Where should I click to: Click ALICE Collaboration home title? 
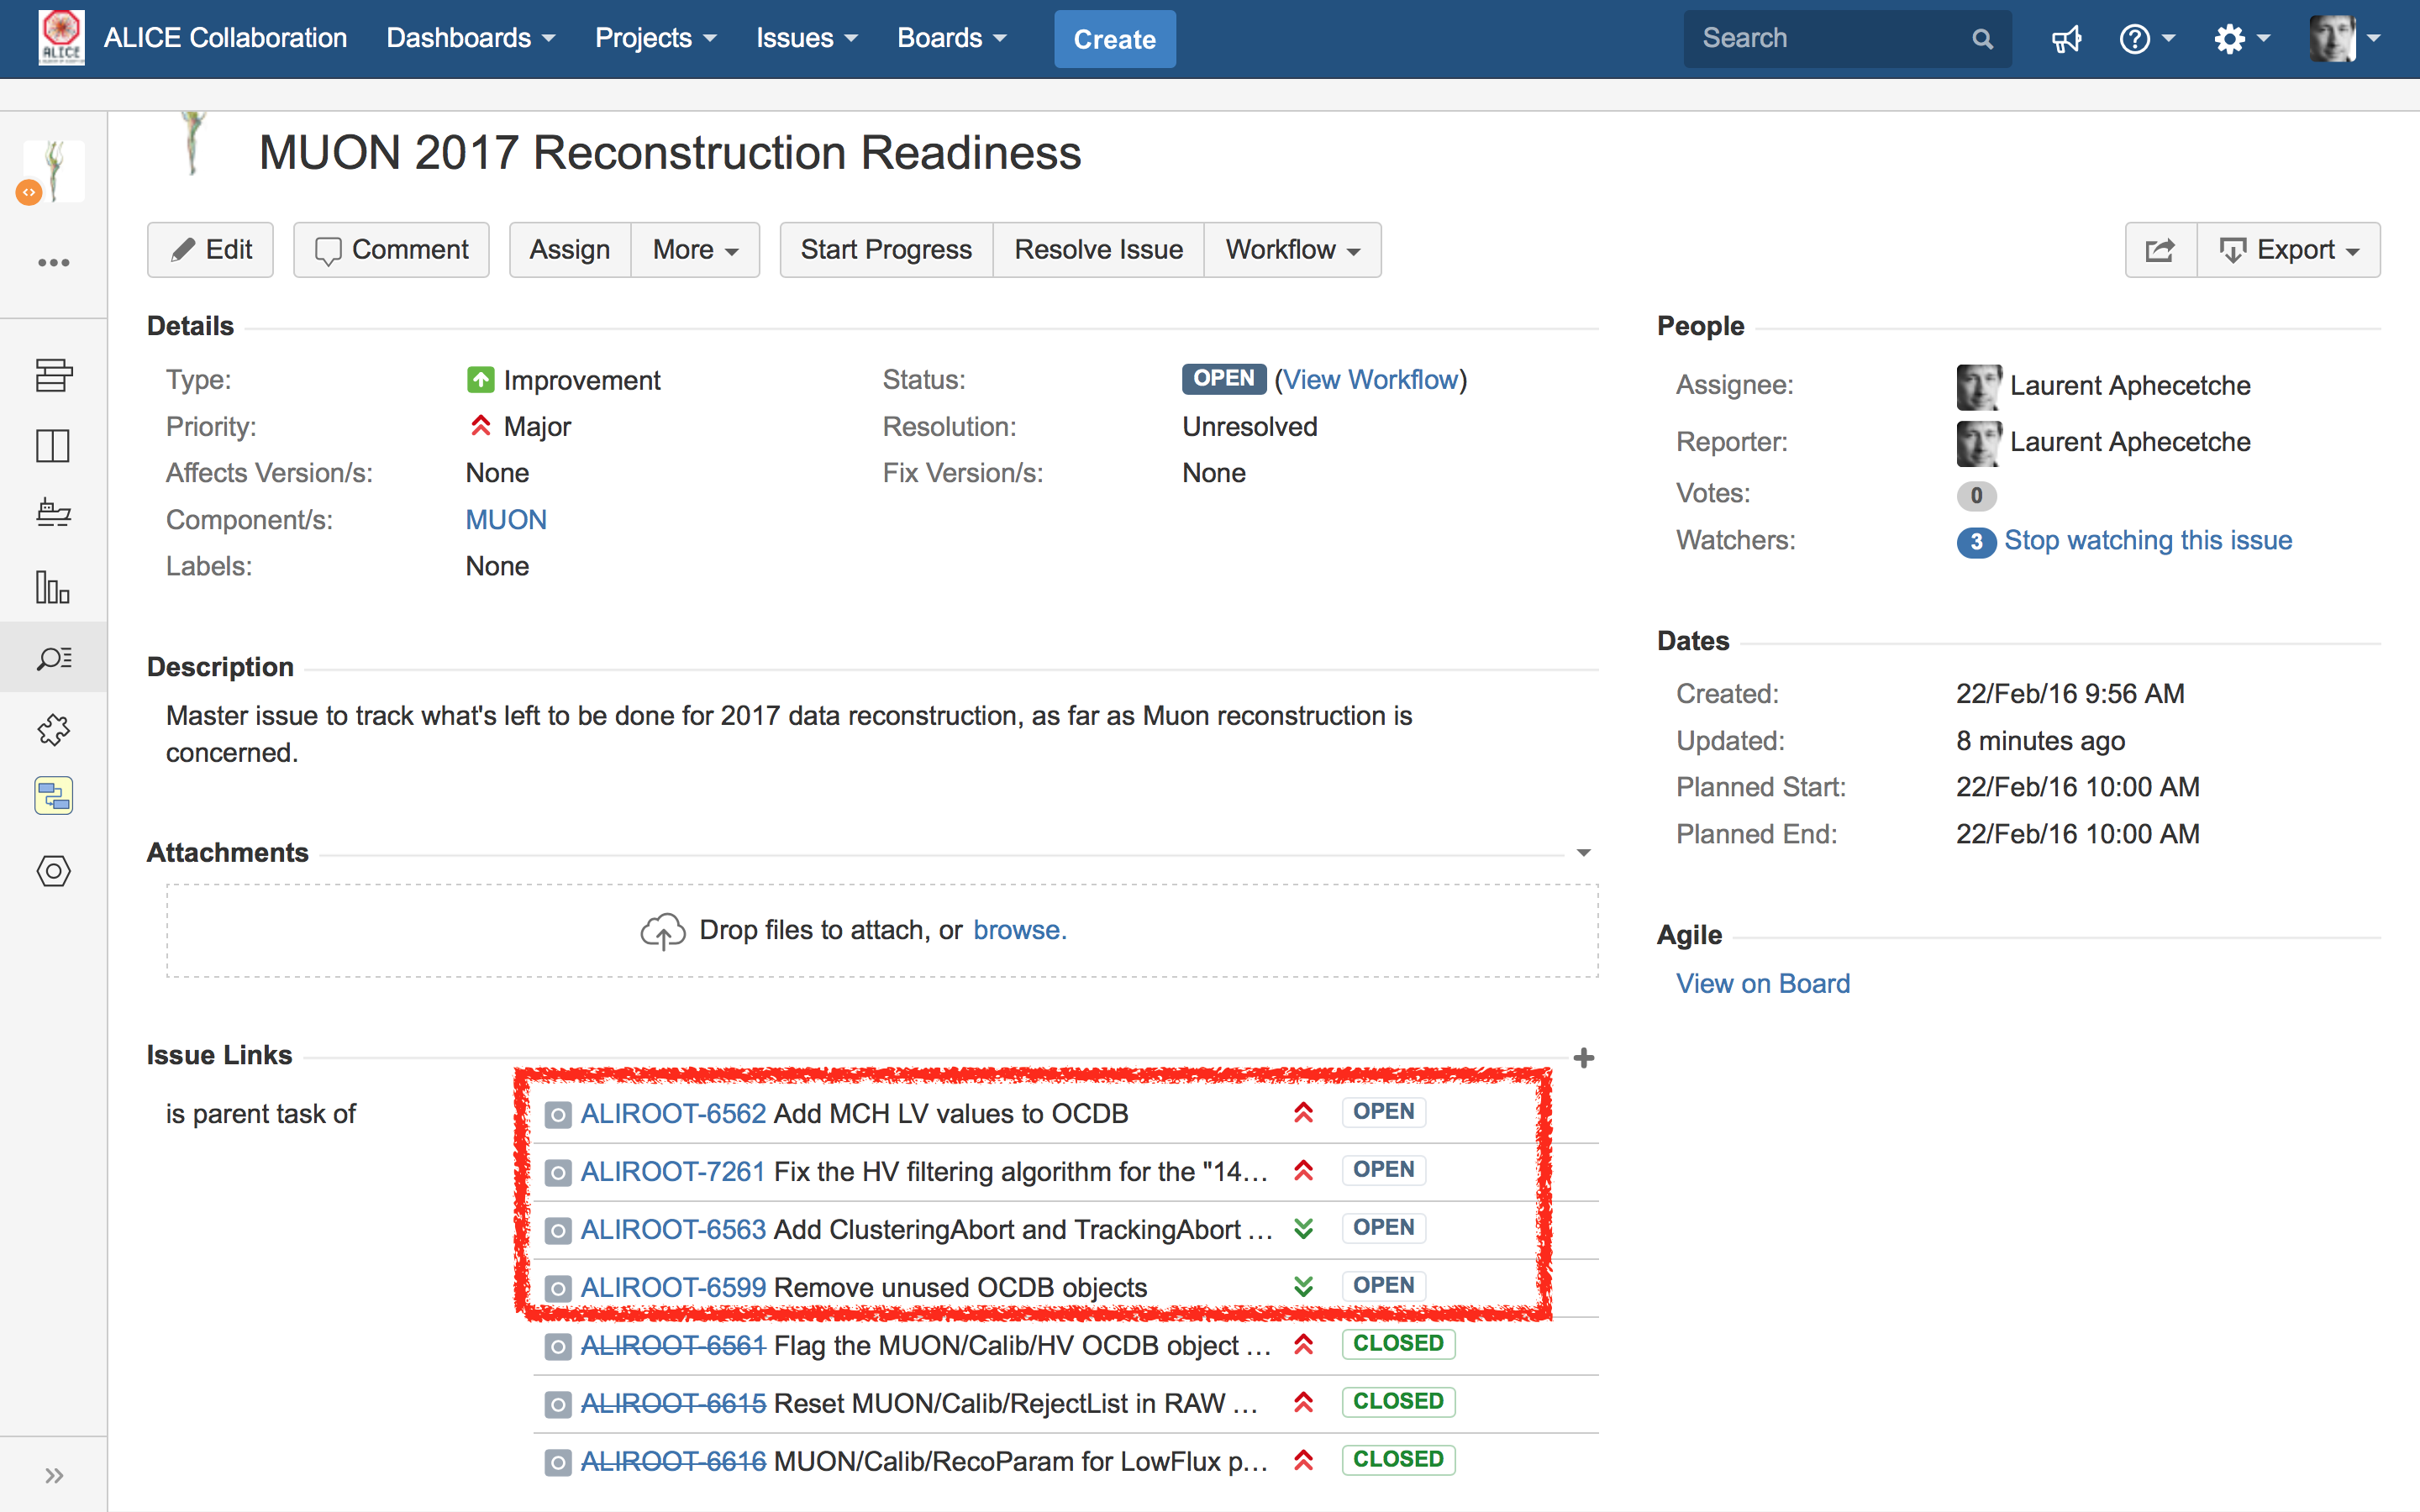225,38
